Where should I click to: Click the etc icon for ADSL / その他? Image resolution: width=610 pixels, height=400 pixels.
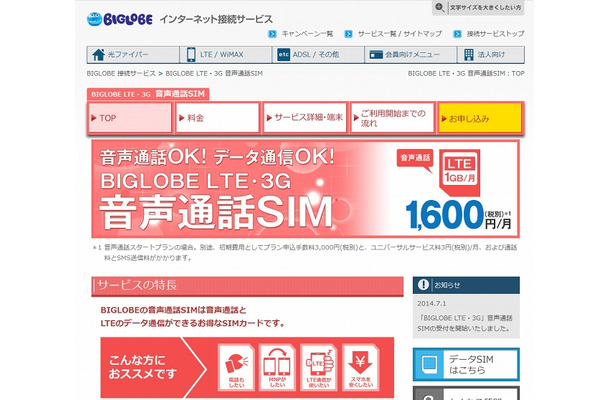tap(283, 54)
